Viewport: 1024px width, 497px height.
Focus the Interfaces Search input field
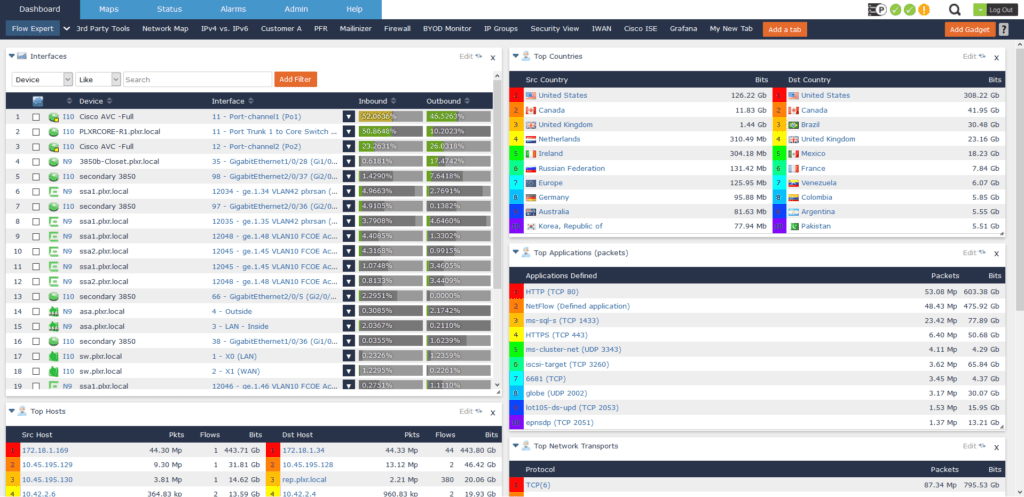click(x=197, y=79)
